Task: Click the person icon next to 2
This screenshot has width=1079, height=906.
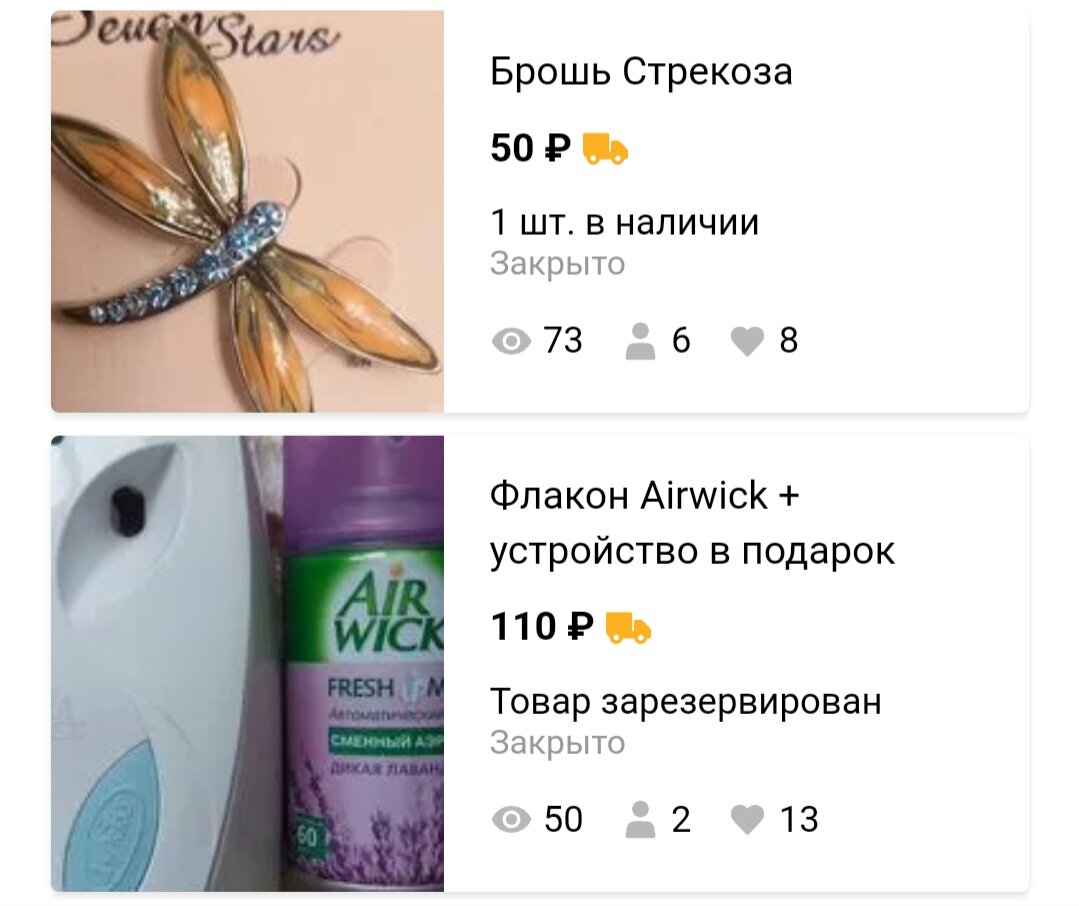Action: click(640, 819)
